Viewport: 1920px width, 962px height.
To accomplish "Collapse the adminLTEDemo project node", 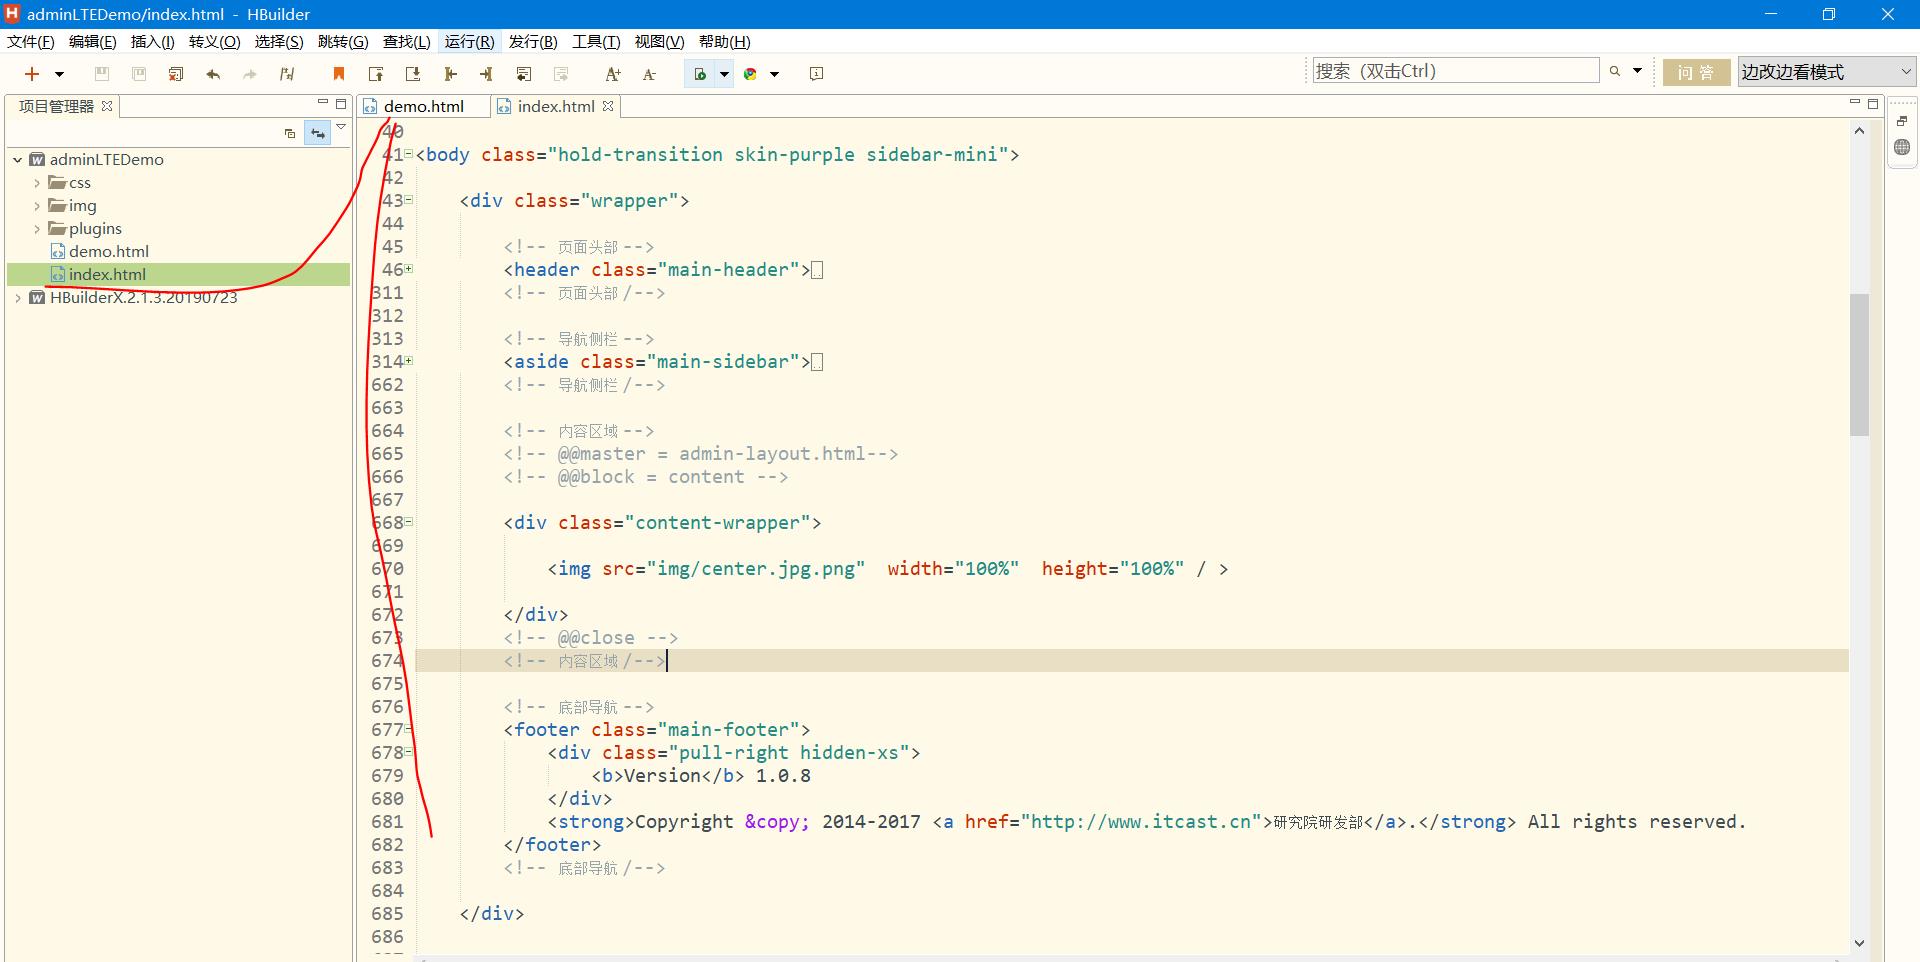I will point(18,159).
